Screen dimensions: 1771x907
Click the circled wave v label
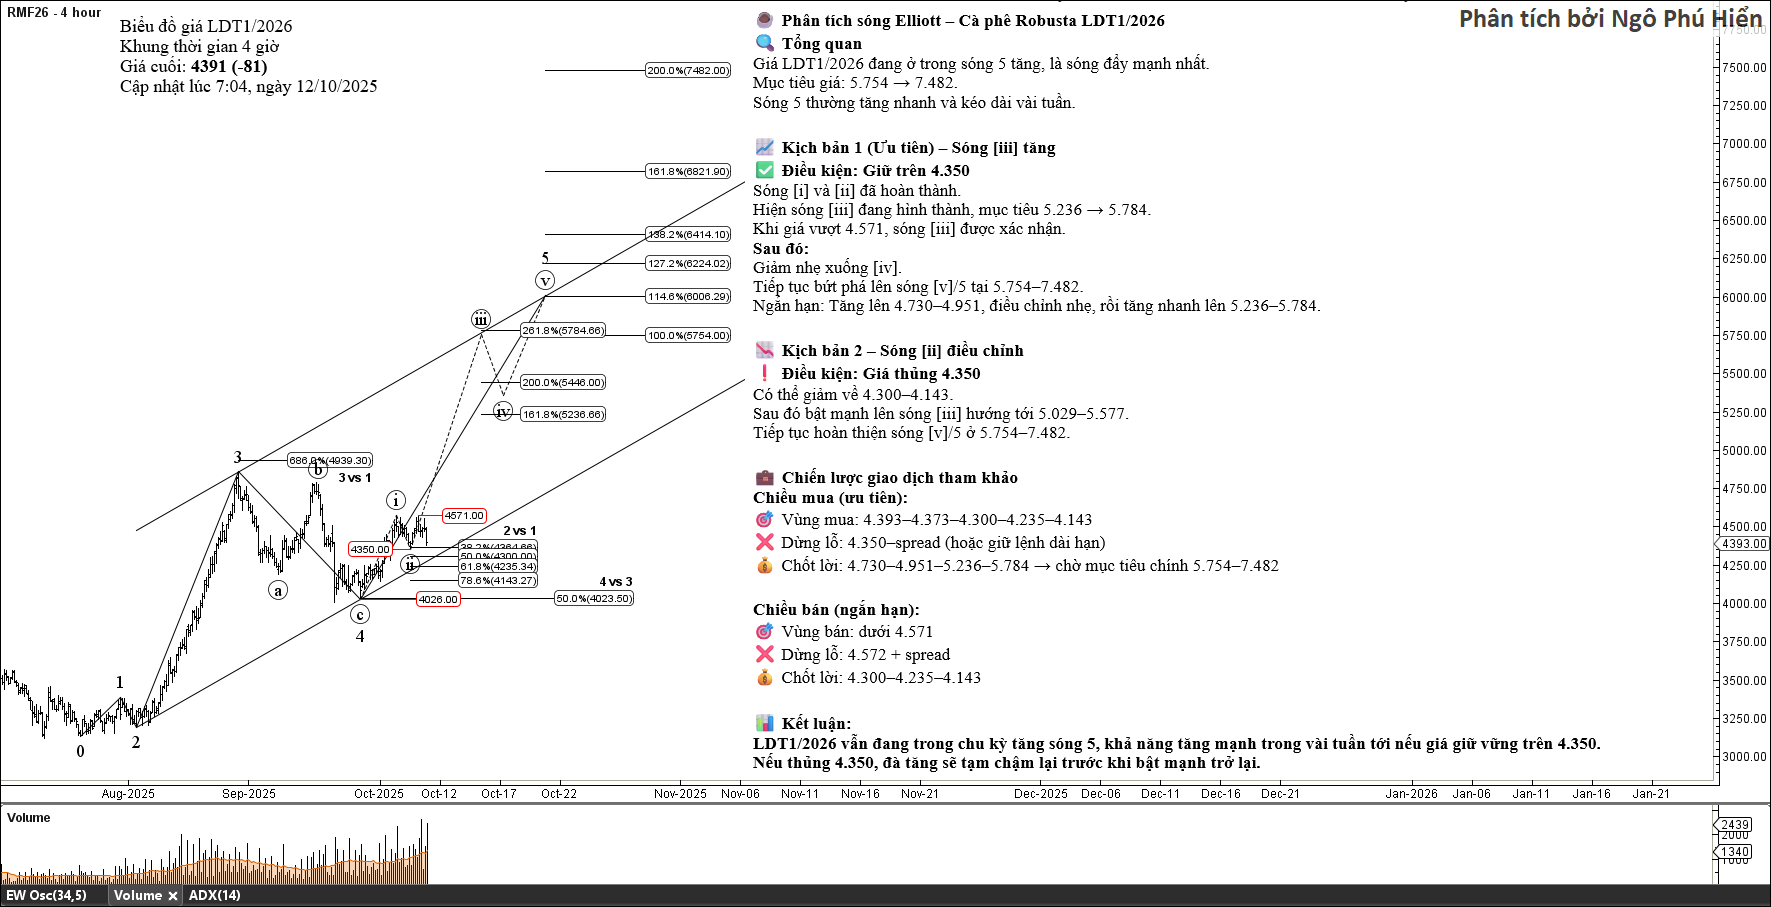(545, 281)
